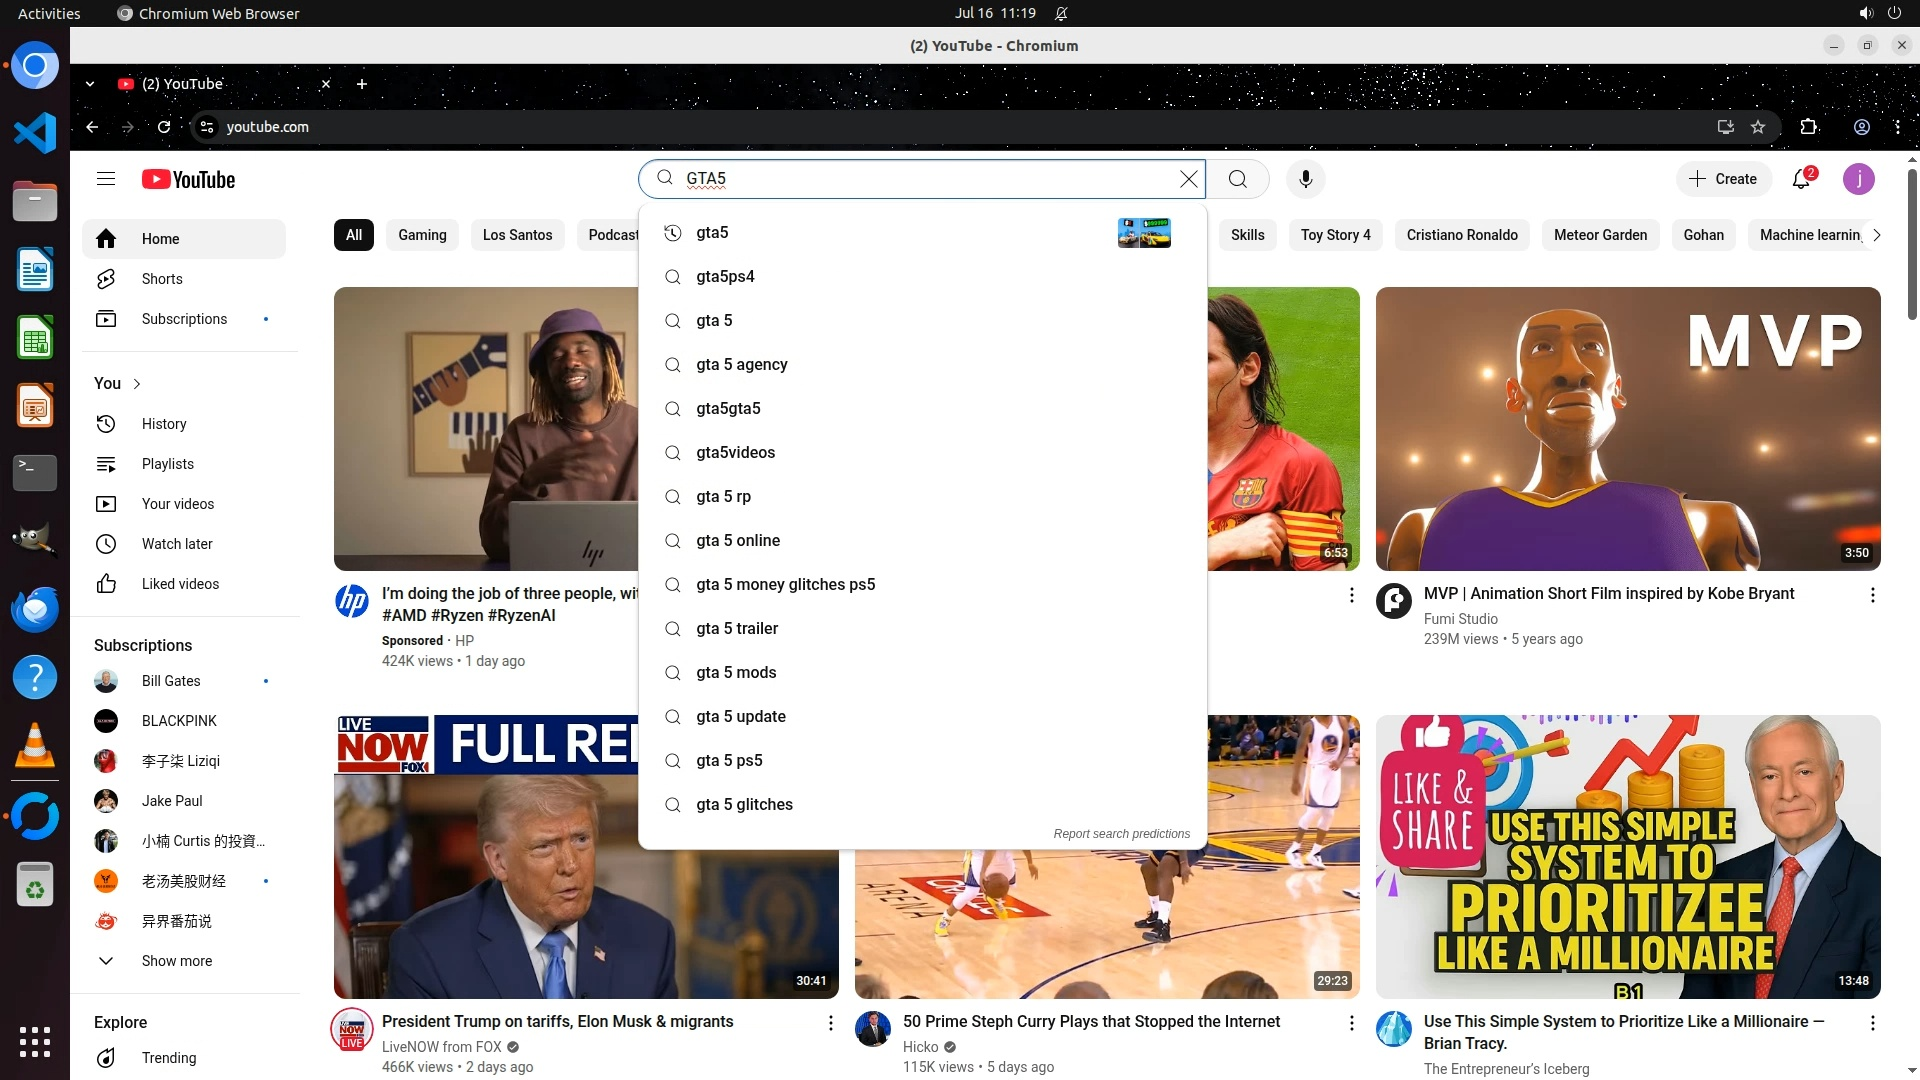Open options menu for MVP video
Image resolution: width=1920 pixels, height=1080 pixels.
pyautogui.click(x=1872, y=595)
